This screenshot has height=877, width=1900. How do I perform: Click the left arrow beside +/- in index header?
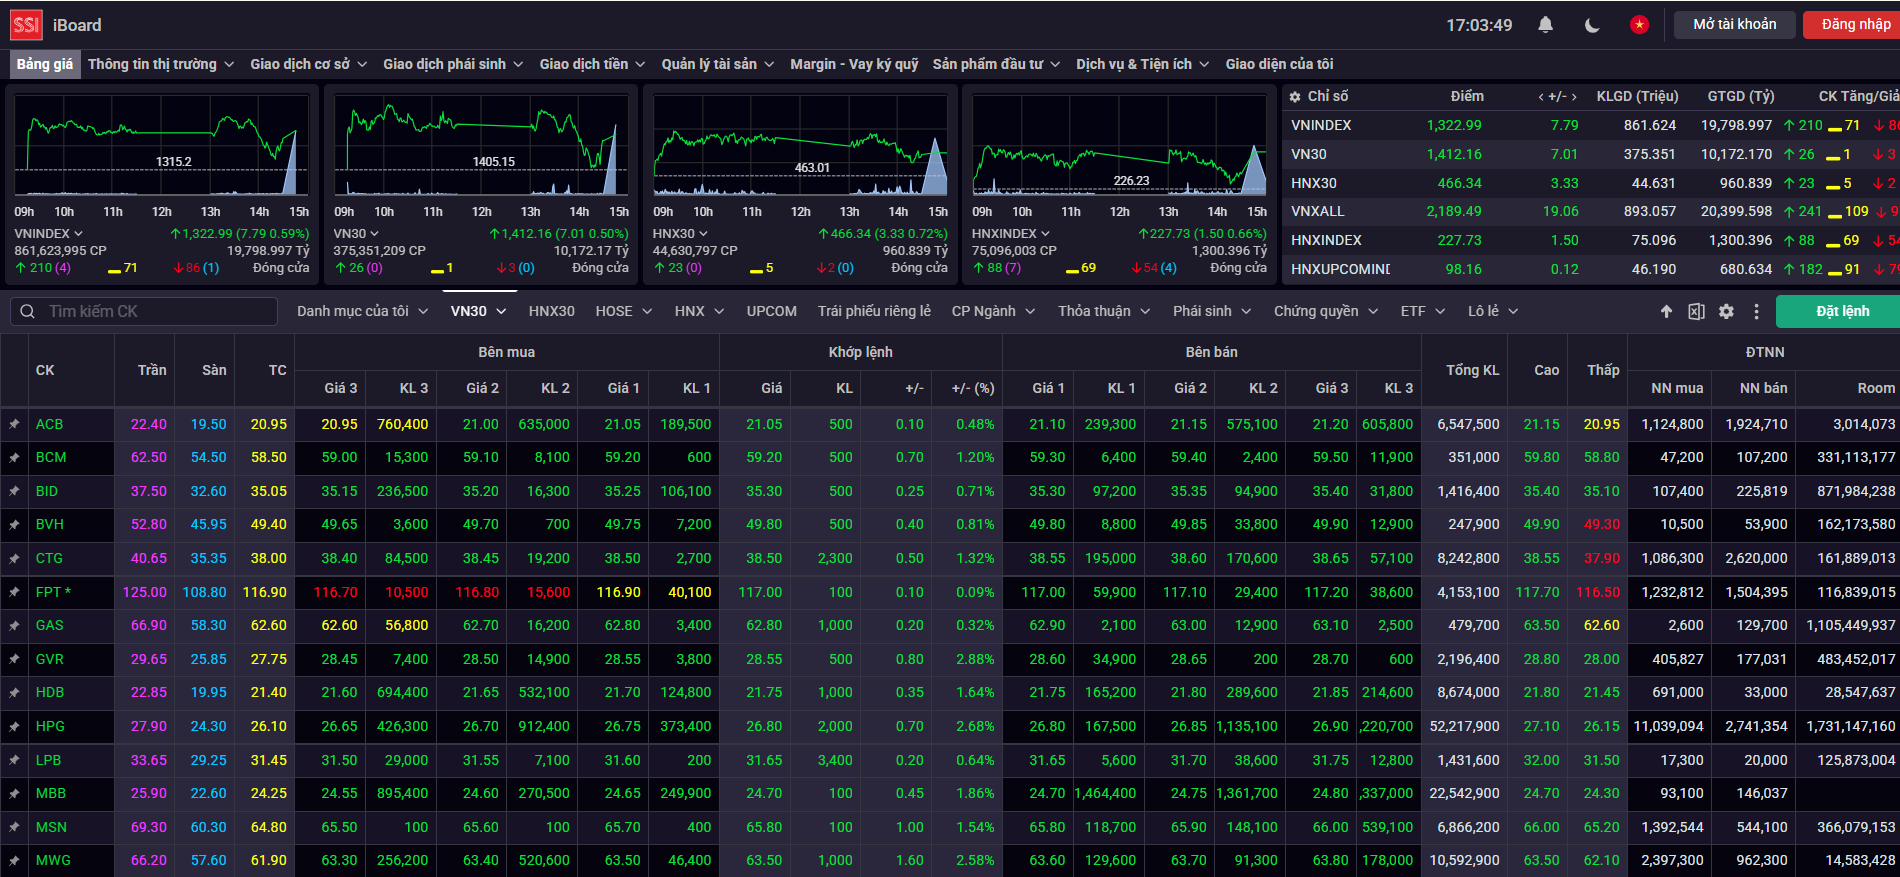coord(1541,97)
